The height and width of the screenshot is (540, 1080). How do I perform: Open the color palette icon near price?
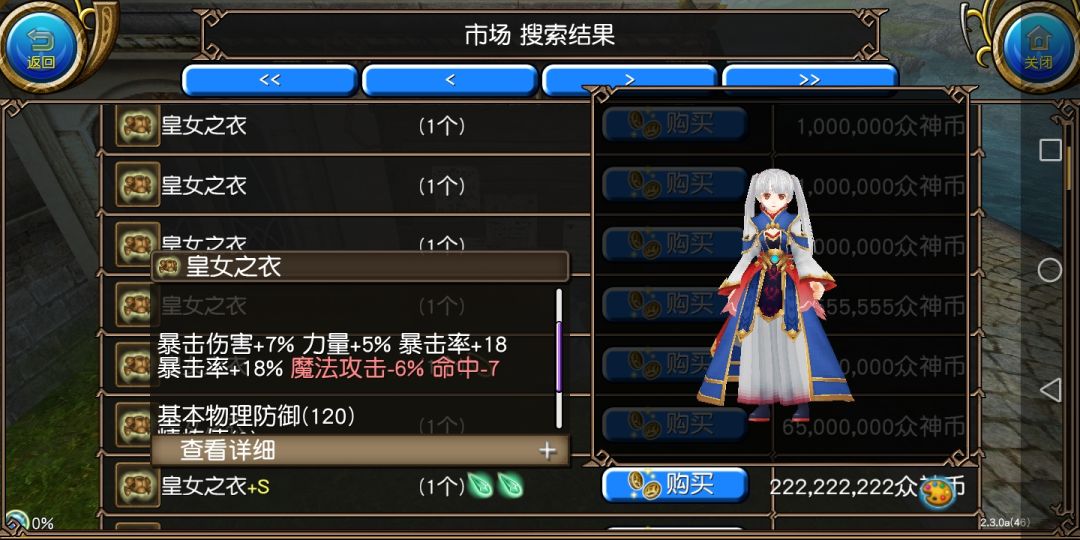click(937, 494)
